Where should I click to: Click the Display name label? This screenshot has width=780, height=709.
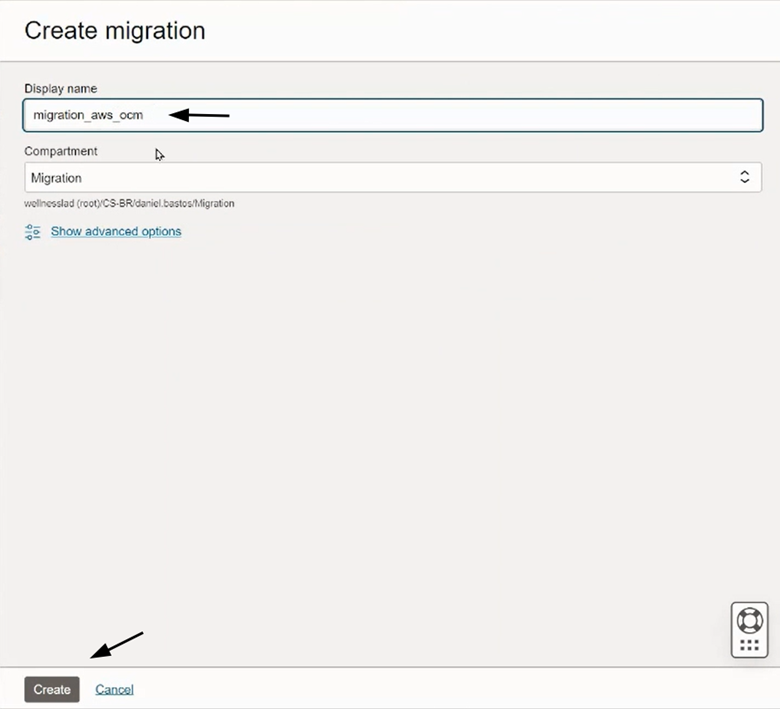61,89
